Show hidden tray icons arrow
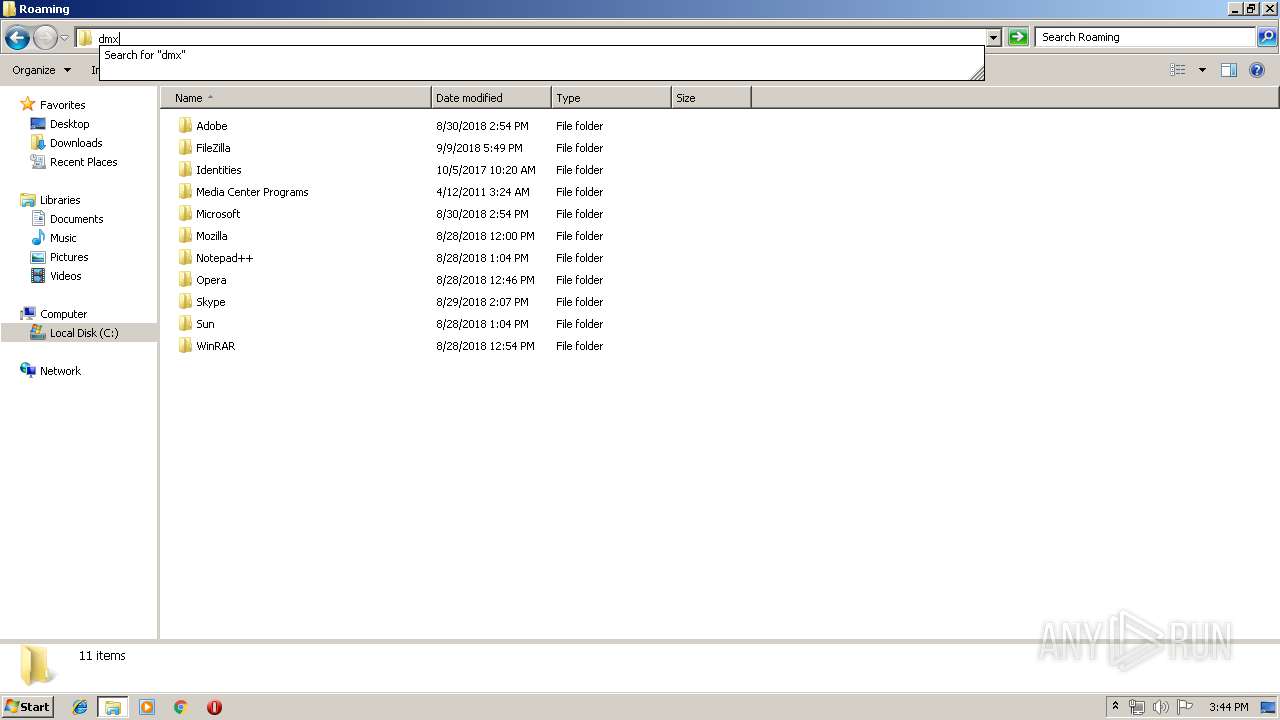 (1115, 707)
